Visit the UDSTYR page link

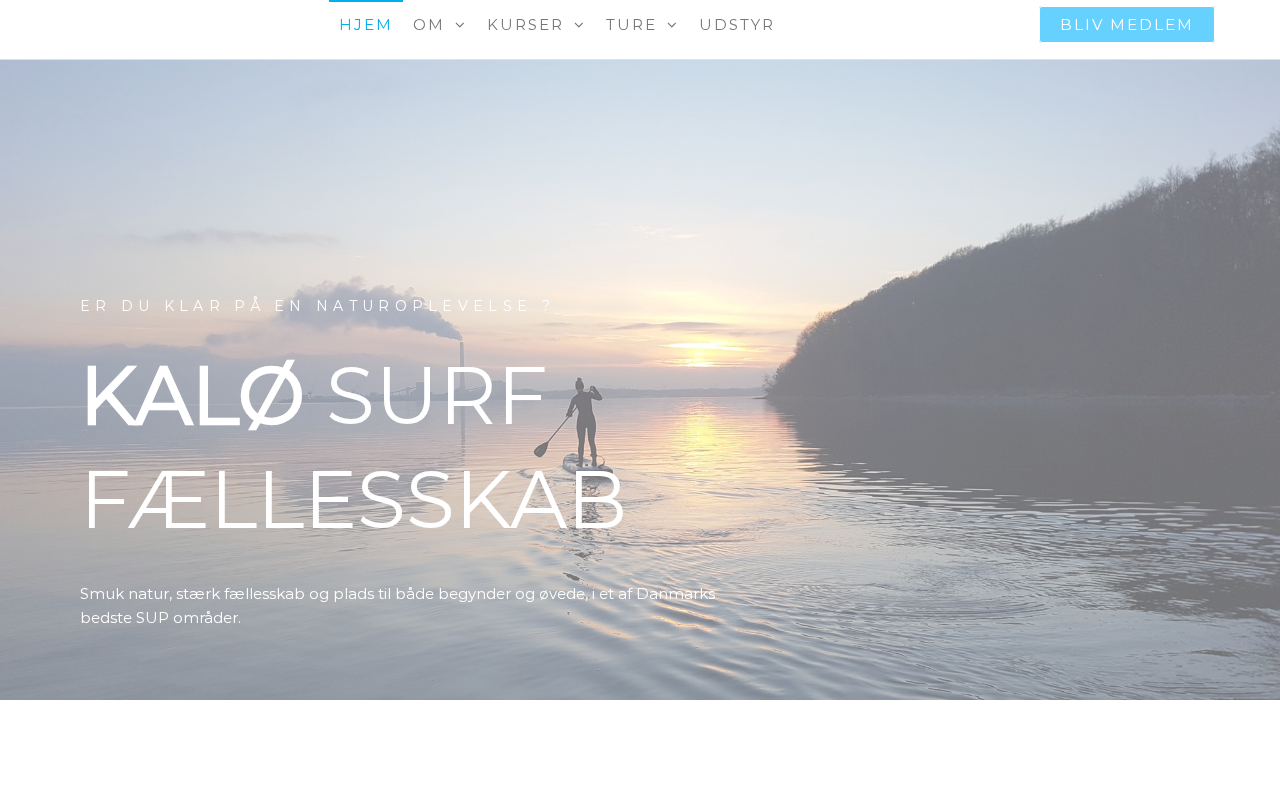[x=737, y=25]
